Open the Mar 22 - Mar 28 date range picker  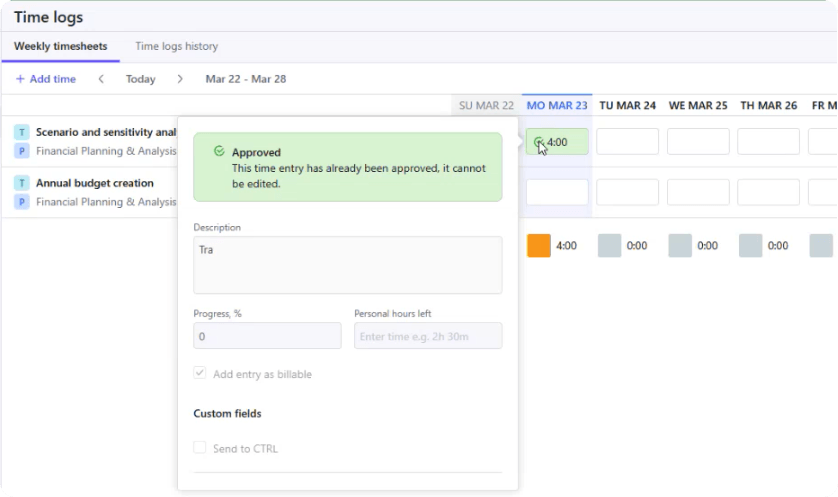point(245,79)
